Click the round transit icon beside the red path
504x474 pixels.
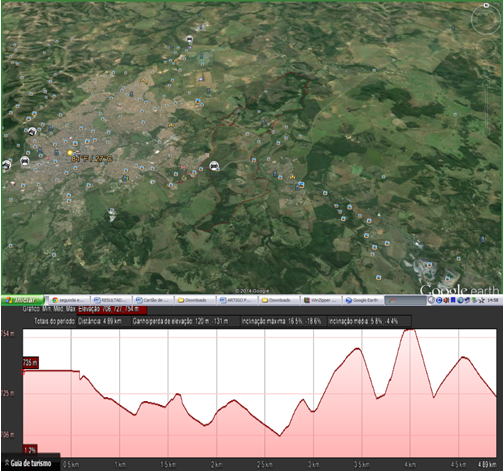point(214,165)
